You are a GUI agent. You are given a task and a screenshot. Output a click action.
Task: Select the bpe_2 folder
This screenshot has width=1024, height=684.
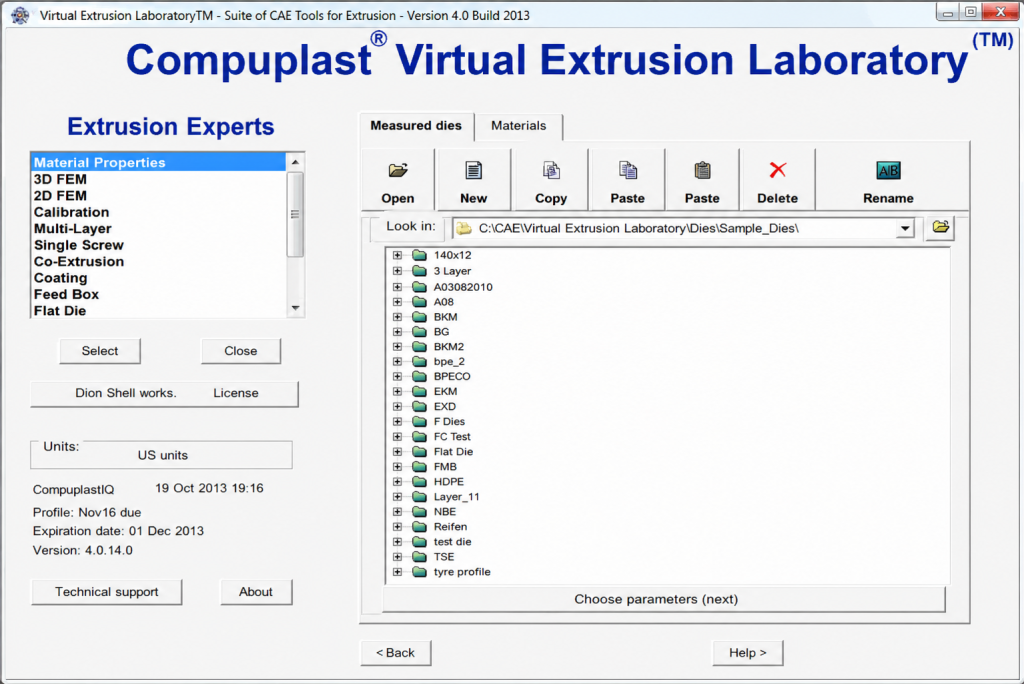(x=449, y=362)
